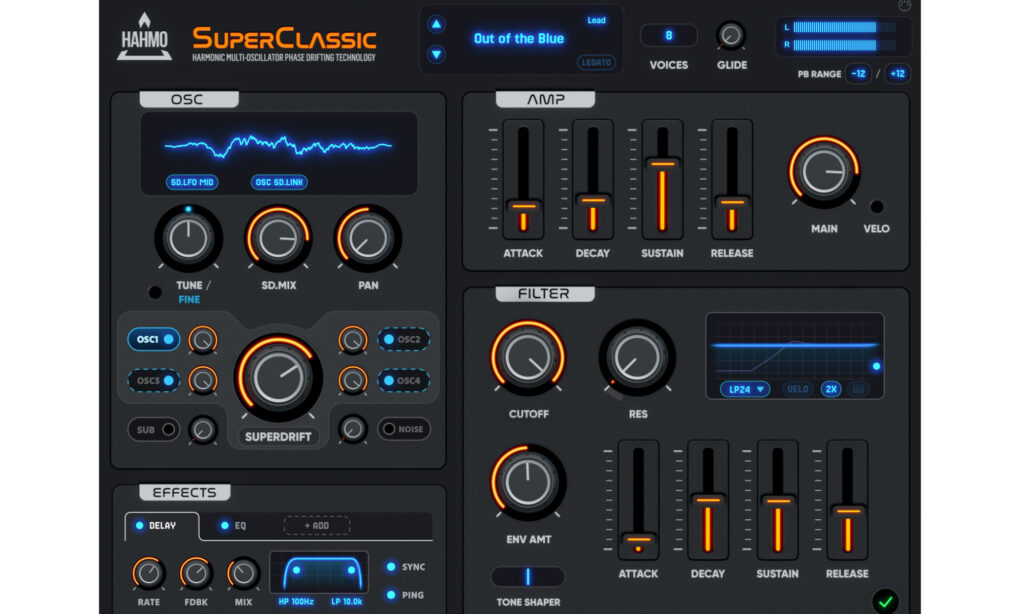Click the amp Sustain slider
The image size is (1024, 614).
pyautogui.click(x=662, y=179)
